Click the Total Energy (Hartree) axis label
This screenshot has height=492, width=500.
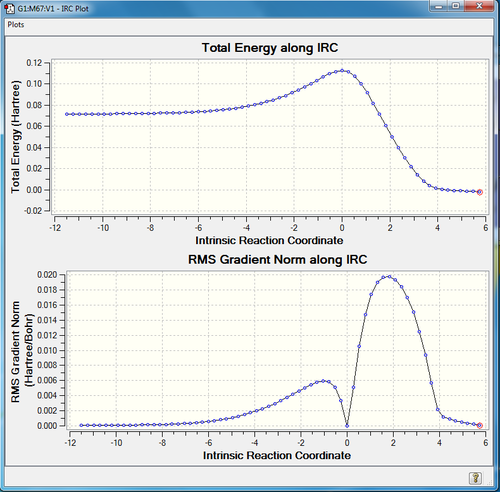(x=15, y=137)
